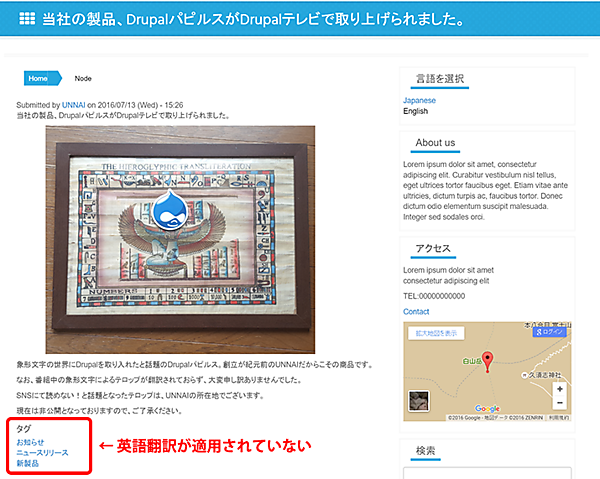The image size is (600, 479).
Task: Click the red map location pin
Action: [487, 362]
